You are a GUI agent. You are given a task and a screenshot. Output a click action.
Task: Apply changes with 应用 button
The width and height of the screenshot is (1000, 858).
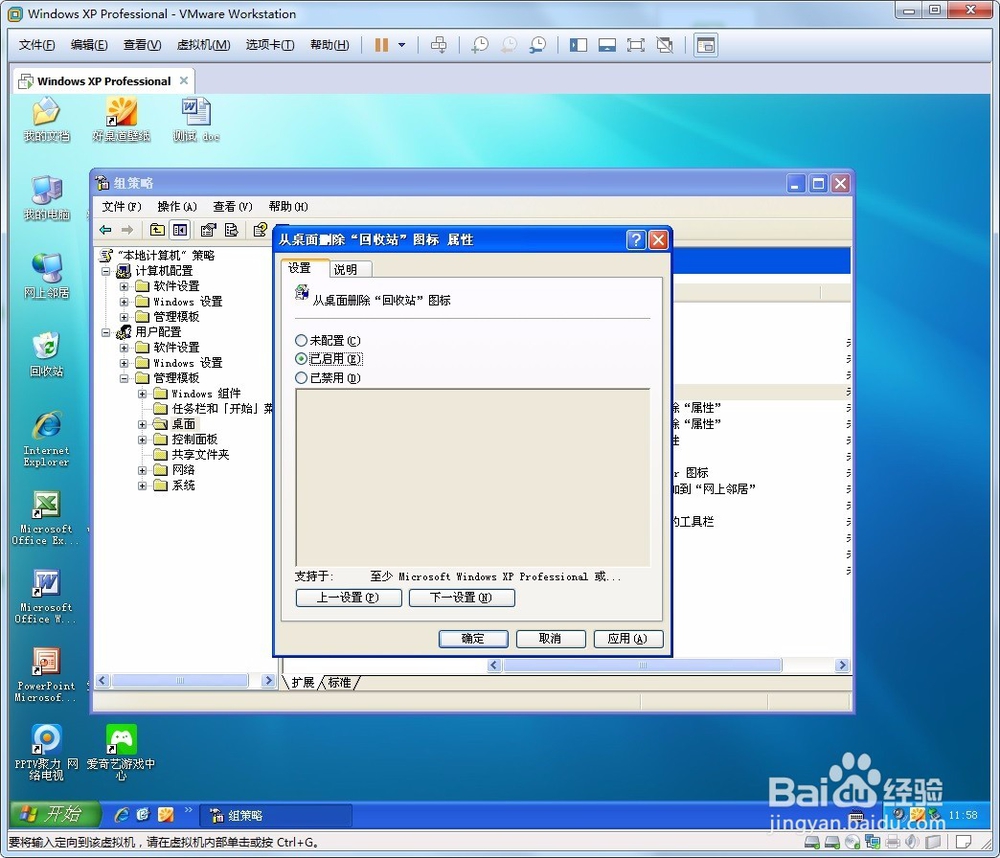click(628, 639)
